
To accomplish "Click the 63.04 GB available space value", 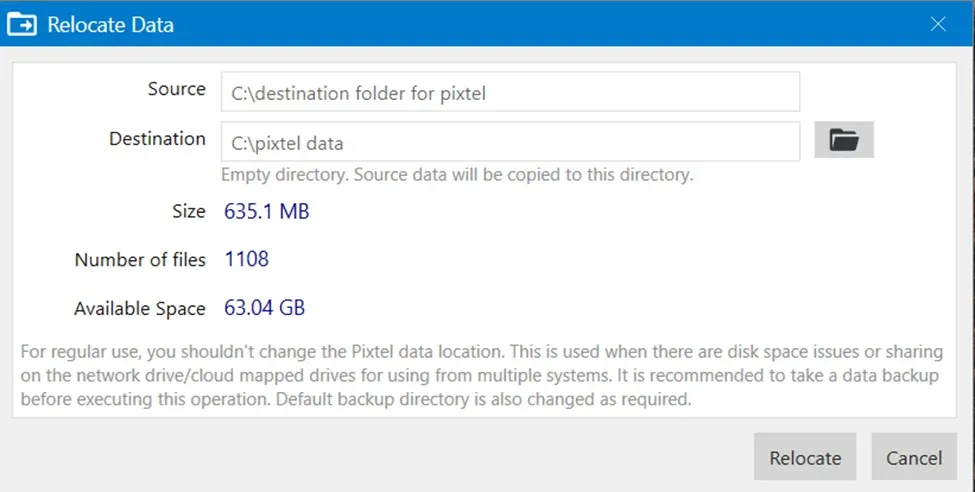I will point(264,307).
